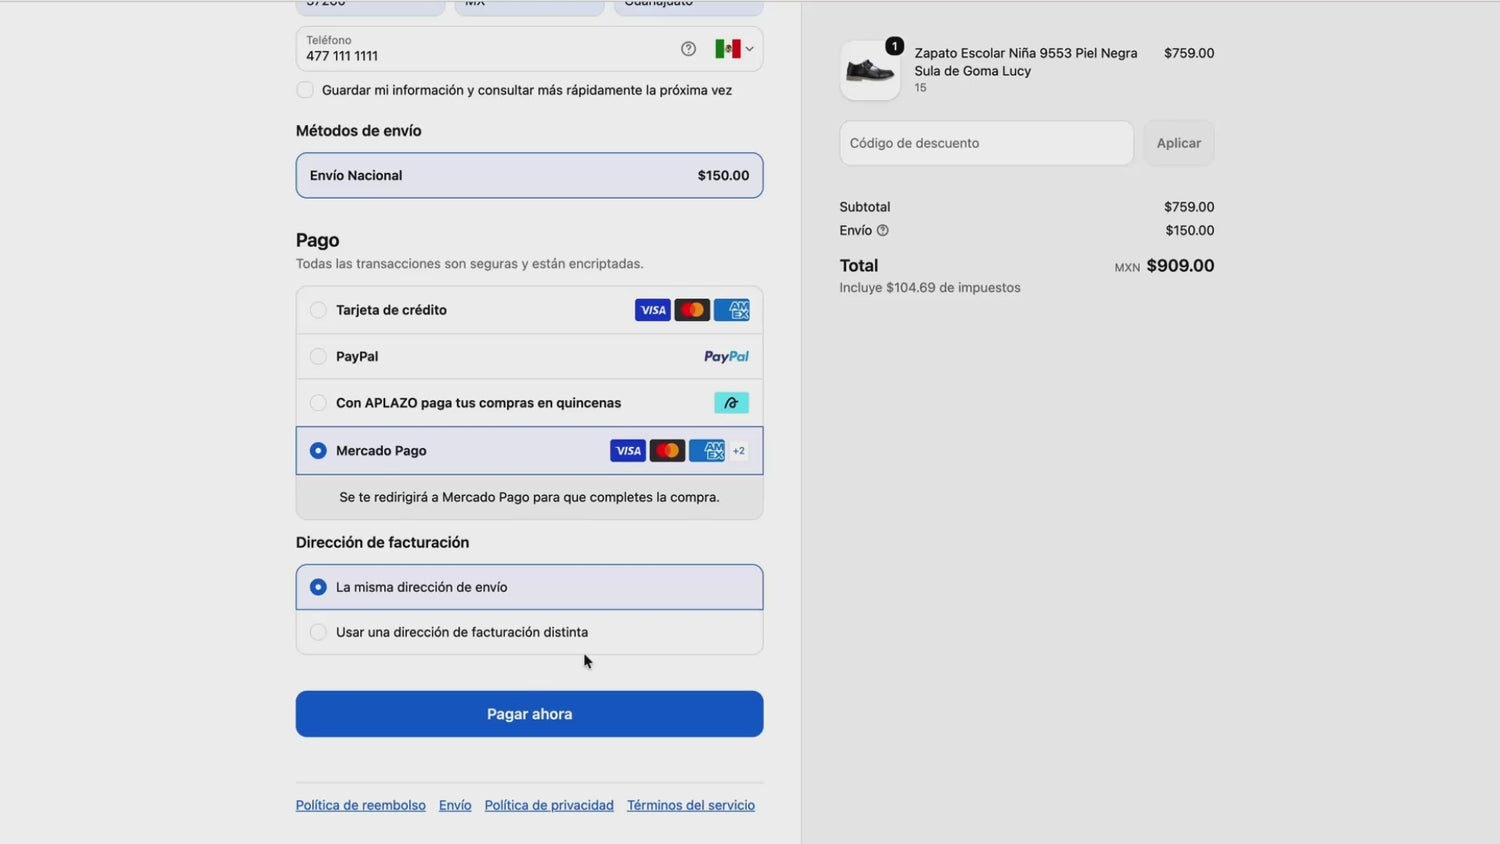Open the Mexico flag country code selector
The width and height of the screenshot is (1500, 844).
pyautogui.click(x=734, y=49)
